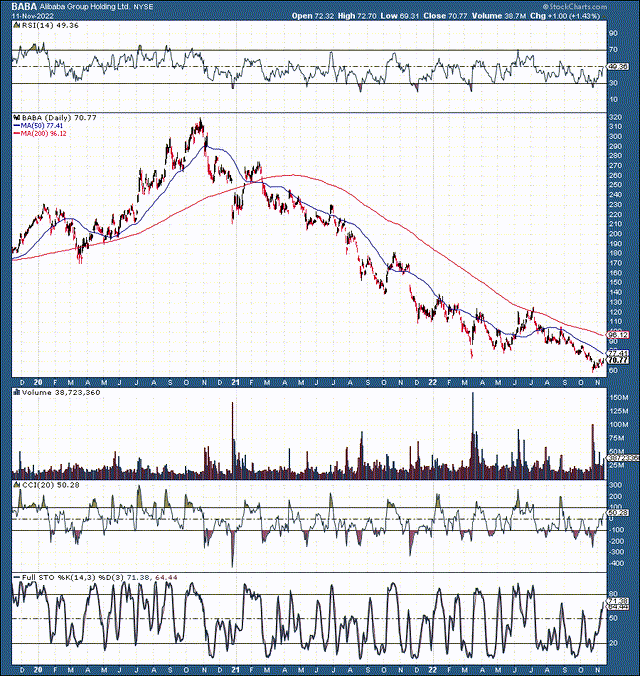
Task: Click the MA(200) 96.12 legend text
Action: pyautogui.click(x=44, y=134)
